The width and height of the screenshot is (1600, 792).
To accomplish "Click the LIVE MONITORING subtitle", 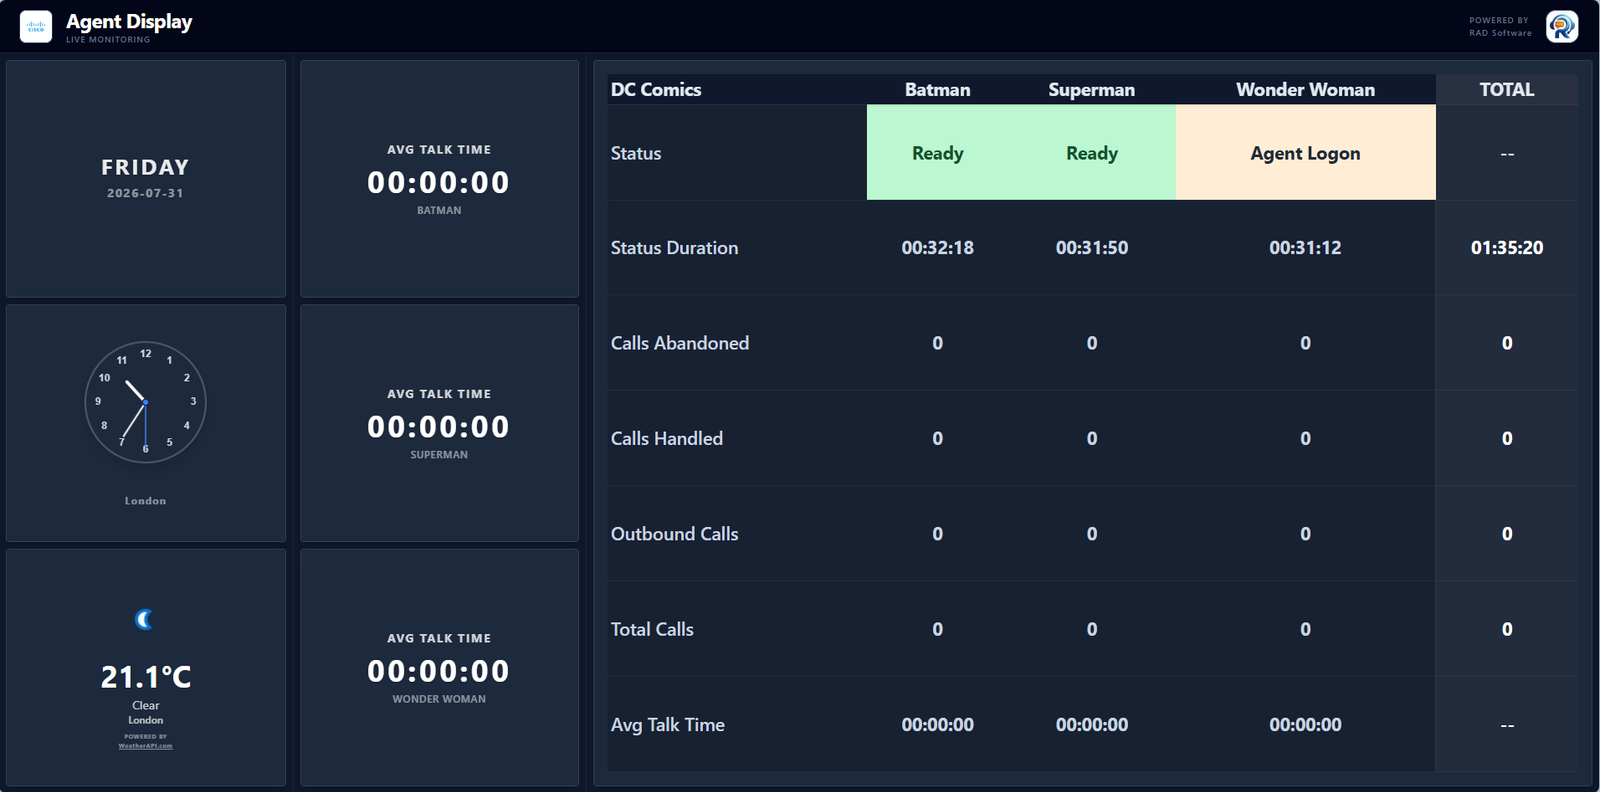I will 108,40.
